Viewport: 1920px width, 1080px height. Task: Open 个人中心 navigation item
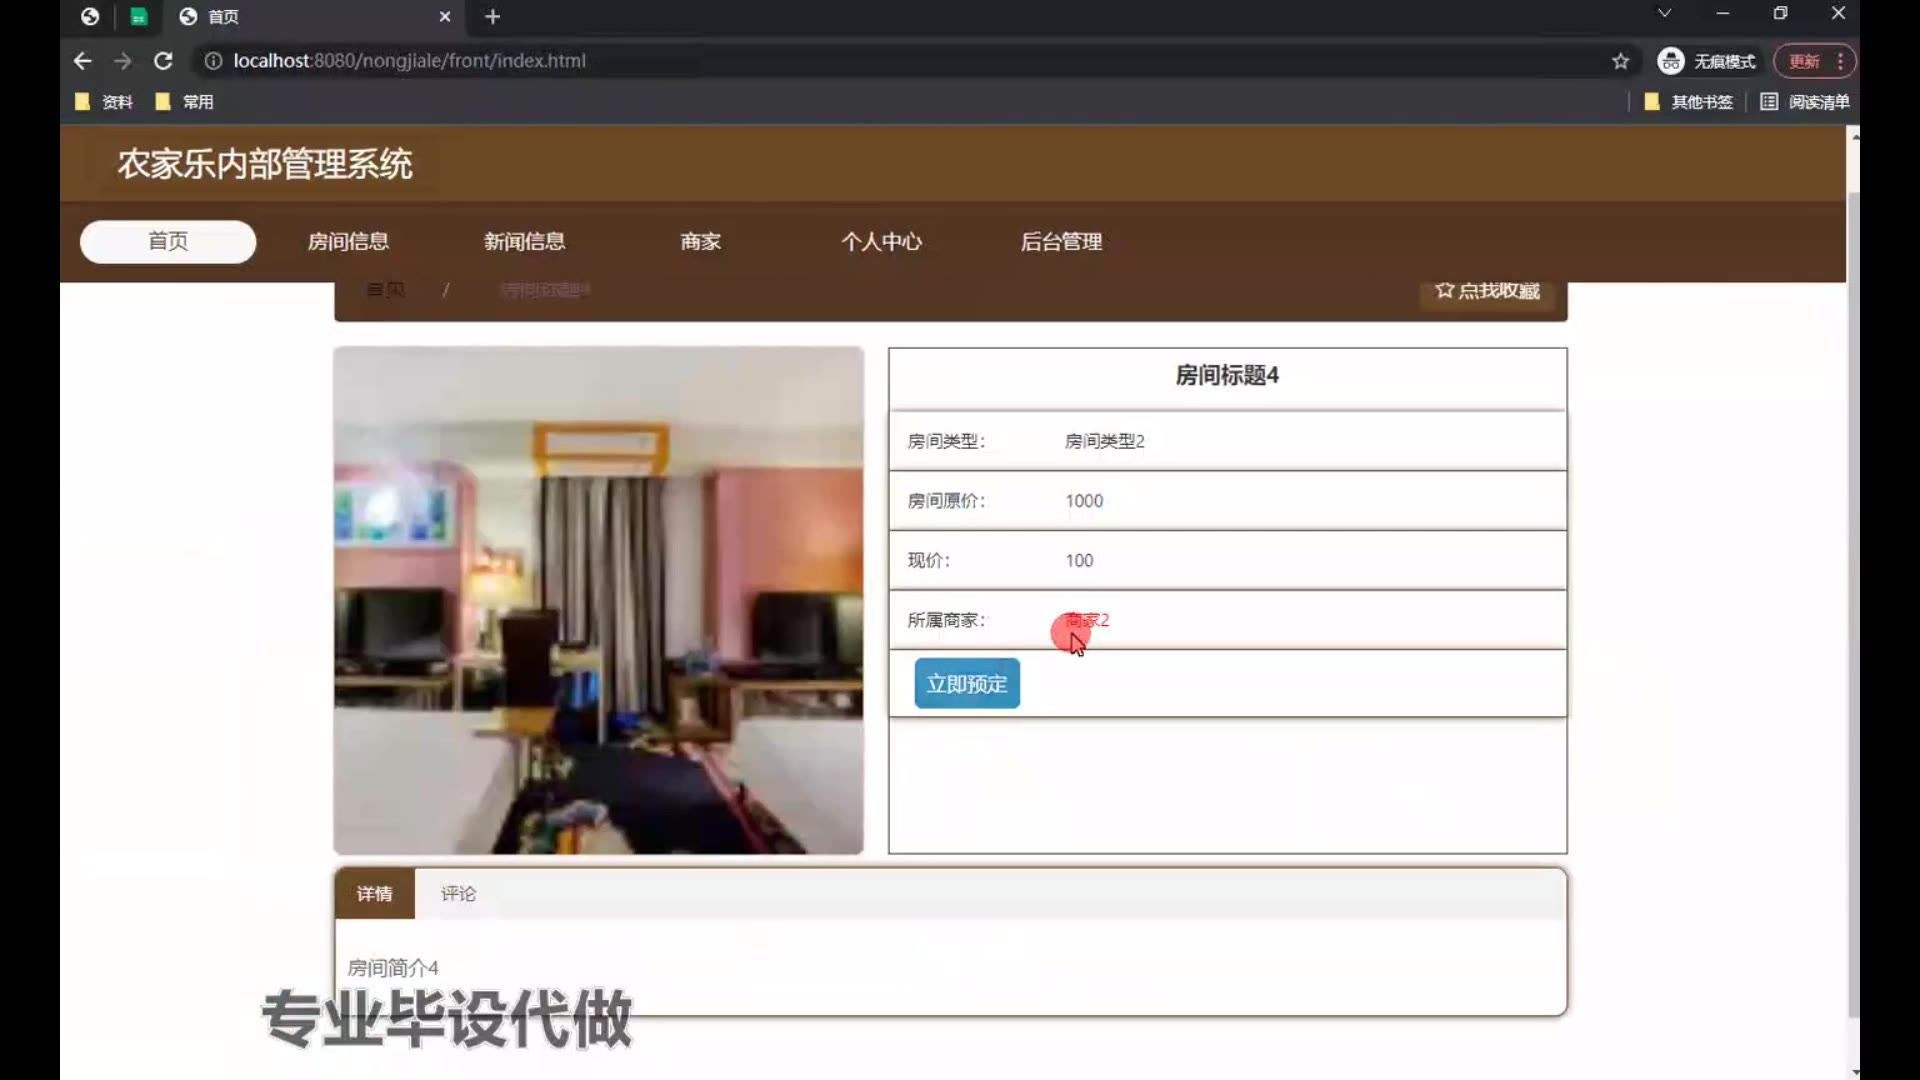[x=881, y=242]
